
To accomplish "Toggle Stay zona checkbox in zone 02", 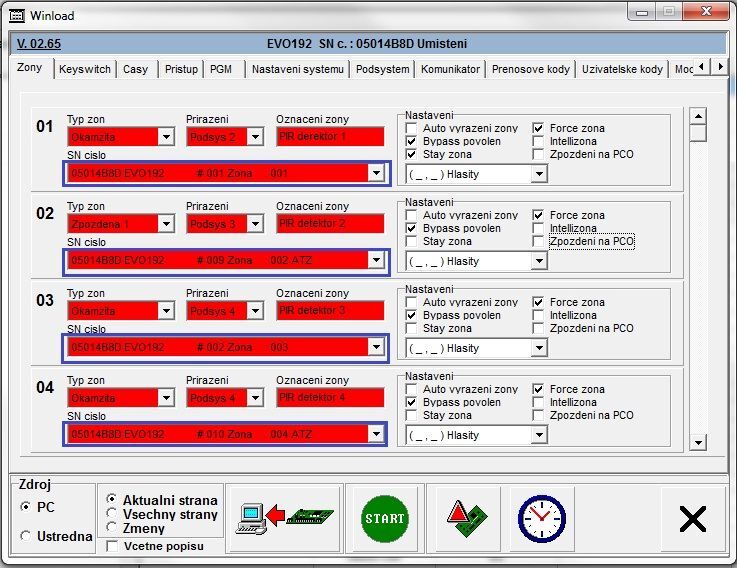I will pos(411,242).
